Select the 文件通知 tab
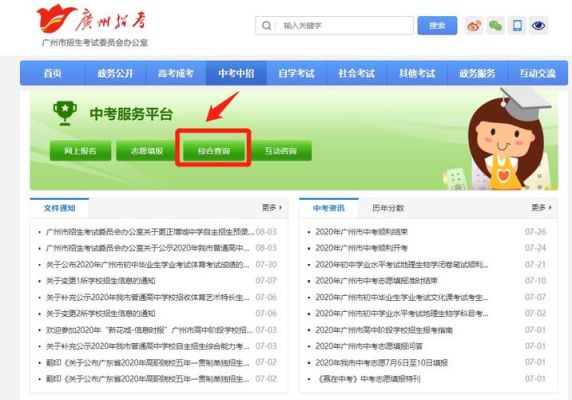 (59, 208)
